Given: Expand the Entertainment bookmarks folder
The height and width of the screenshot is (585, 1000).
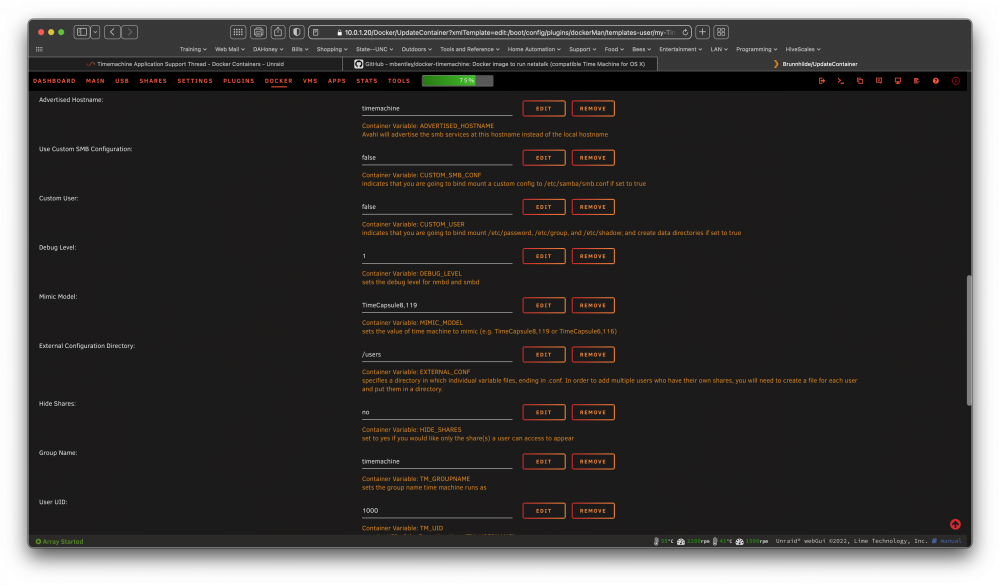Looking at the screenshot, I should coord(680,49).
